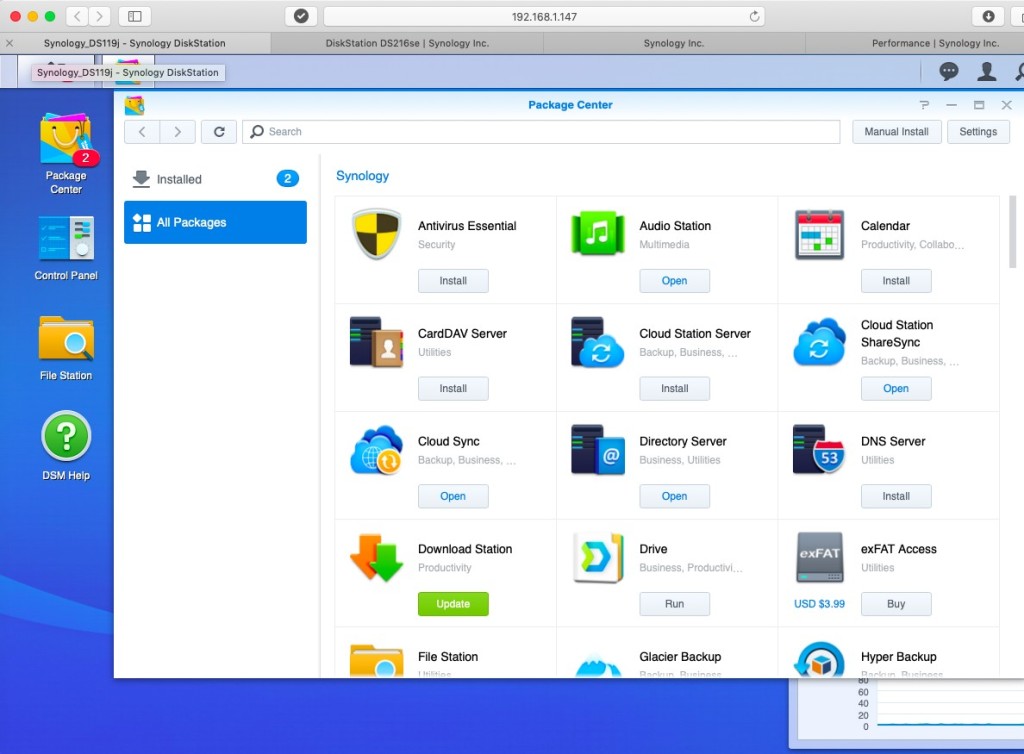Click the Manual Install button

click(896, 131)
